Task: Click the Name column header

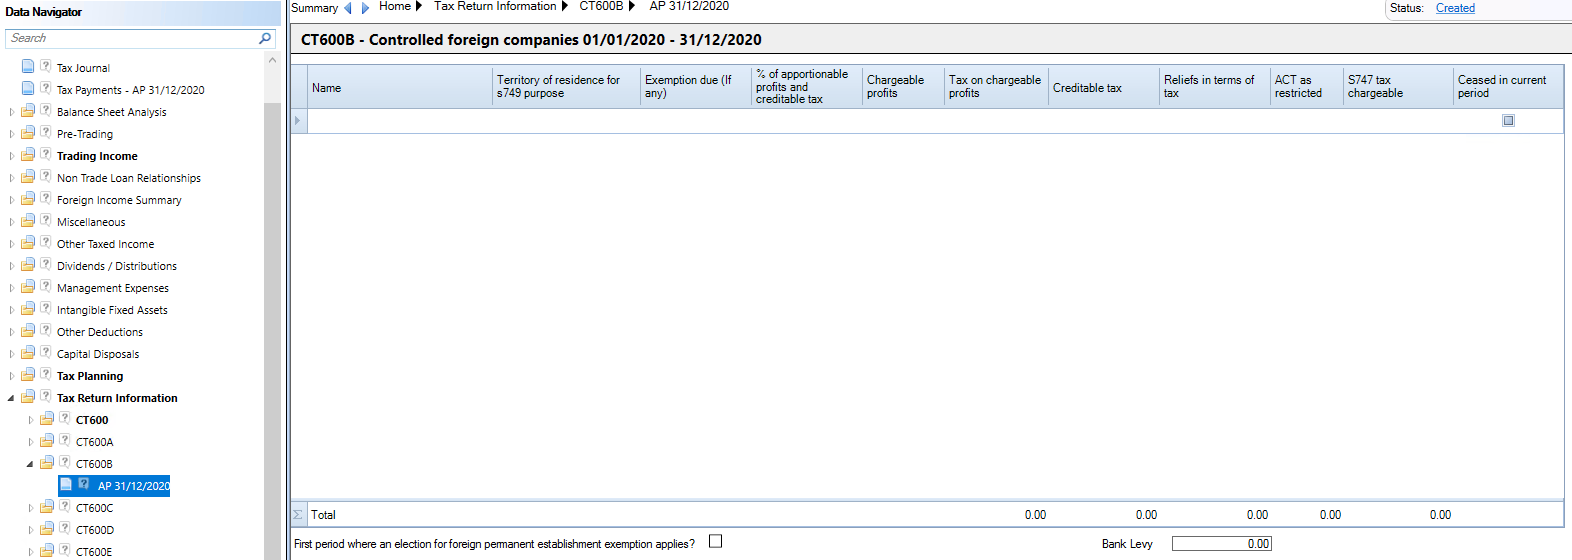Action: (400, 88)
